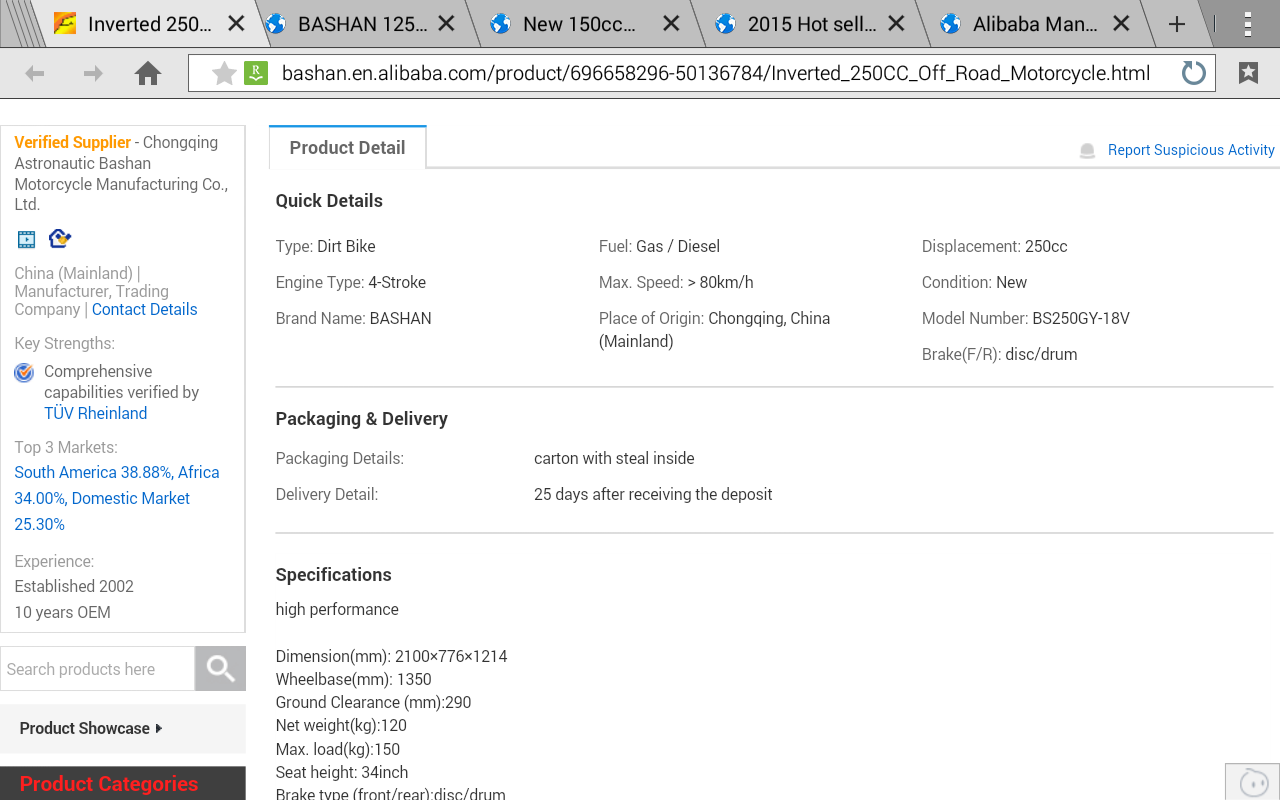Close the Inverted 250 tab

click(x=236, y=24)
